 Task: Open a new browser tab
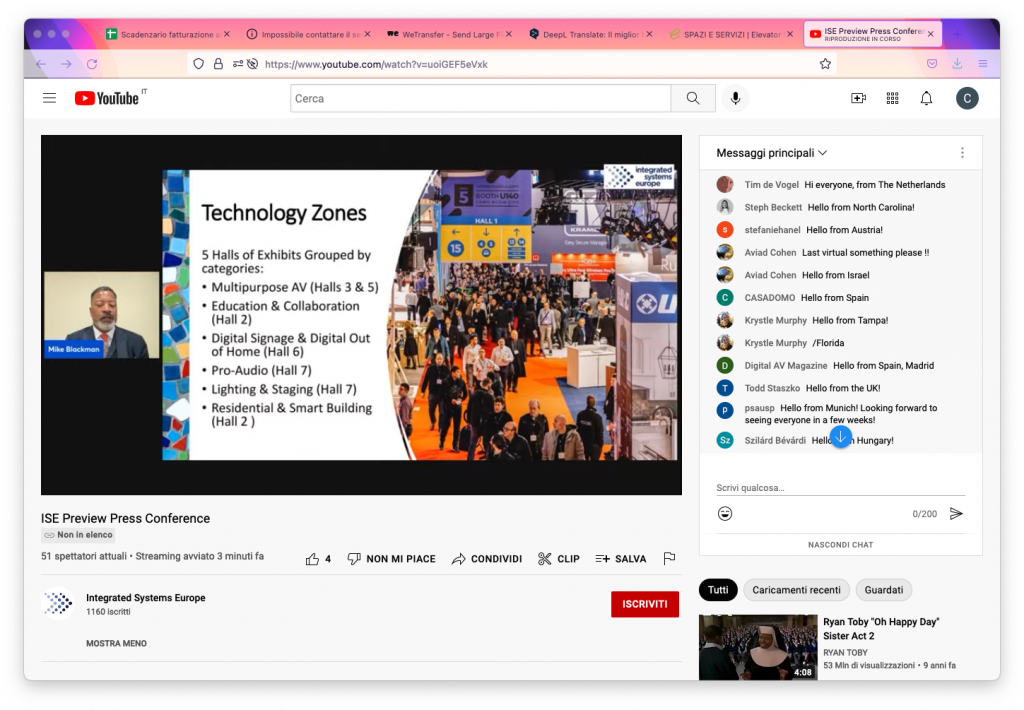[957, 34]
